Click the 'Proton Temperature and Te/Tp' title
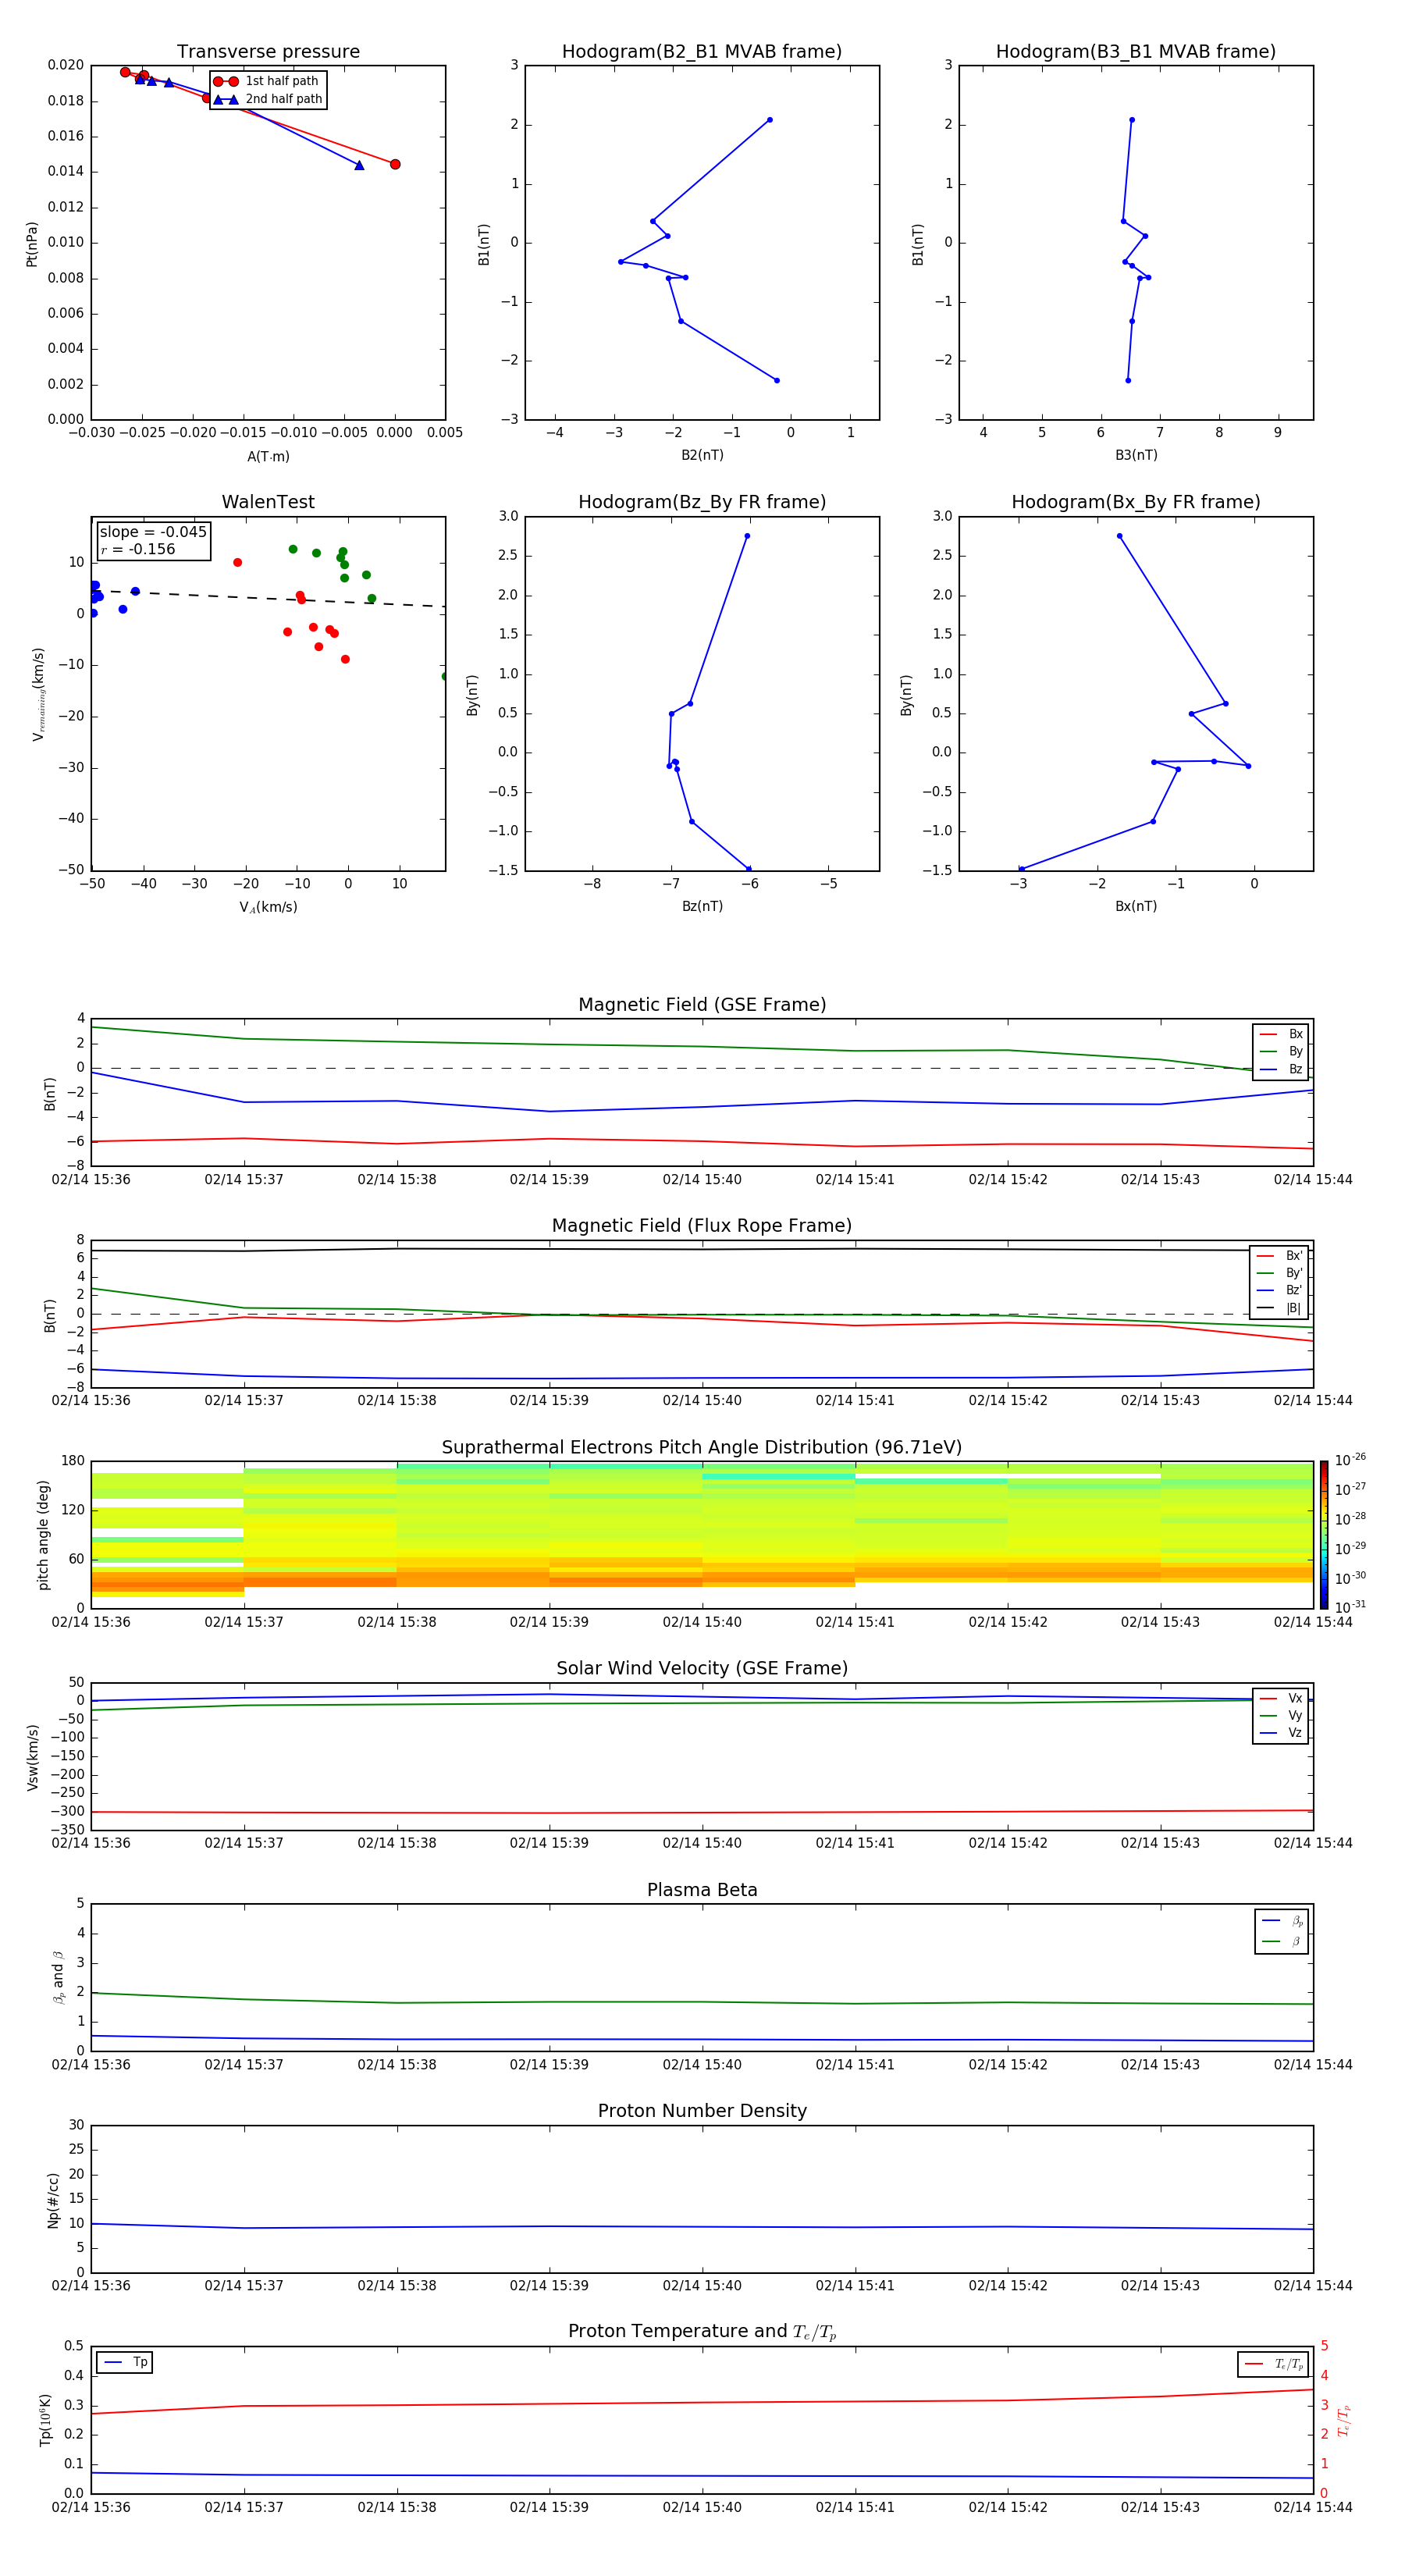Viewport: 1405px width, 2576px height. pos(702,2331)
